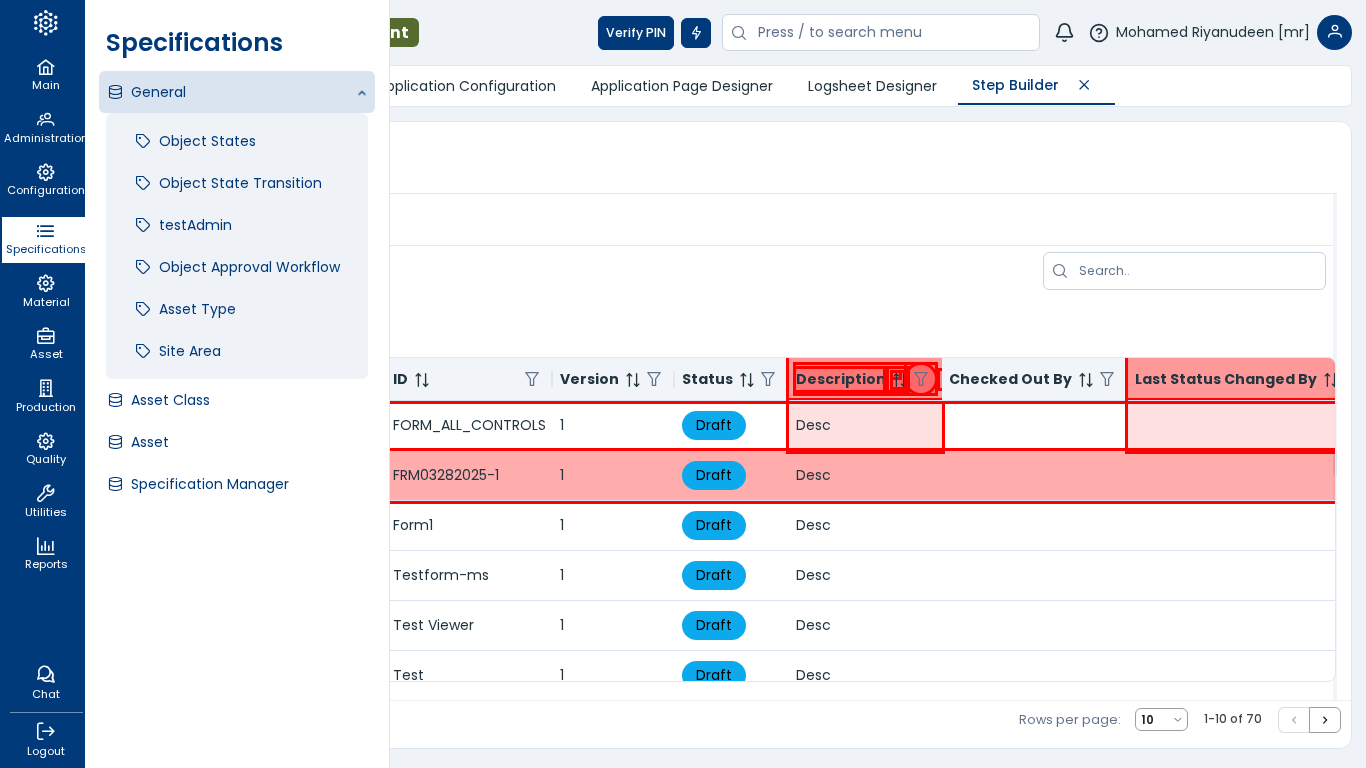Open the help question mark icon
1366x768 pixels.
pos(1099,33)
